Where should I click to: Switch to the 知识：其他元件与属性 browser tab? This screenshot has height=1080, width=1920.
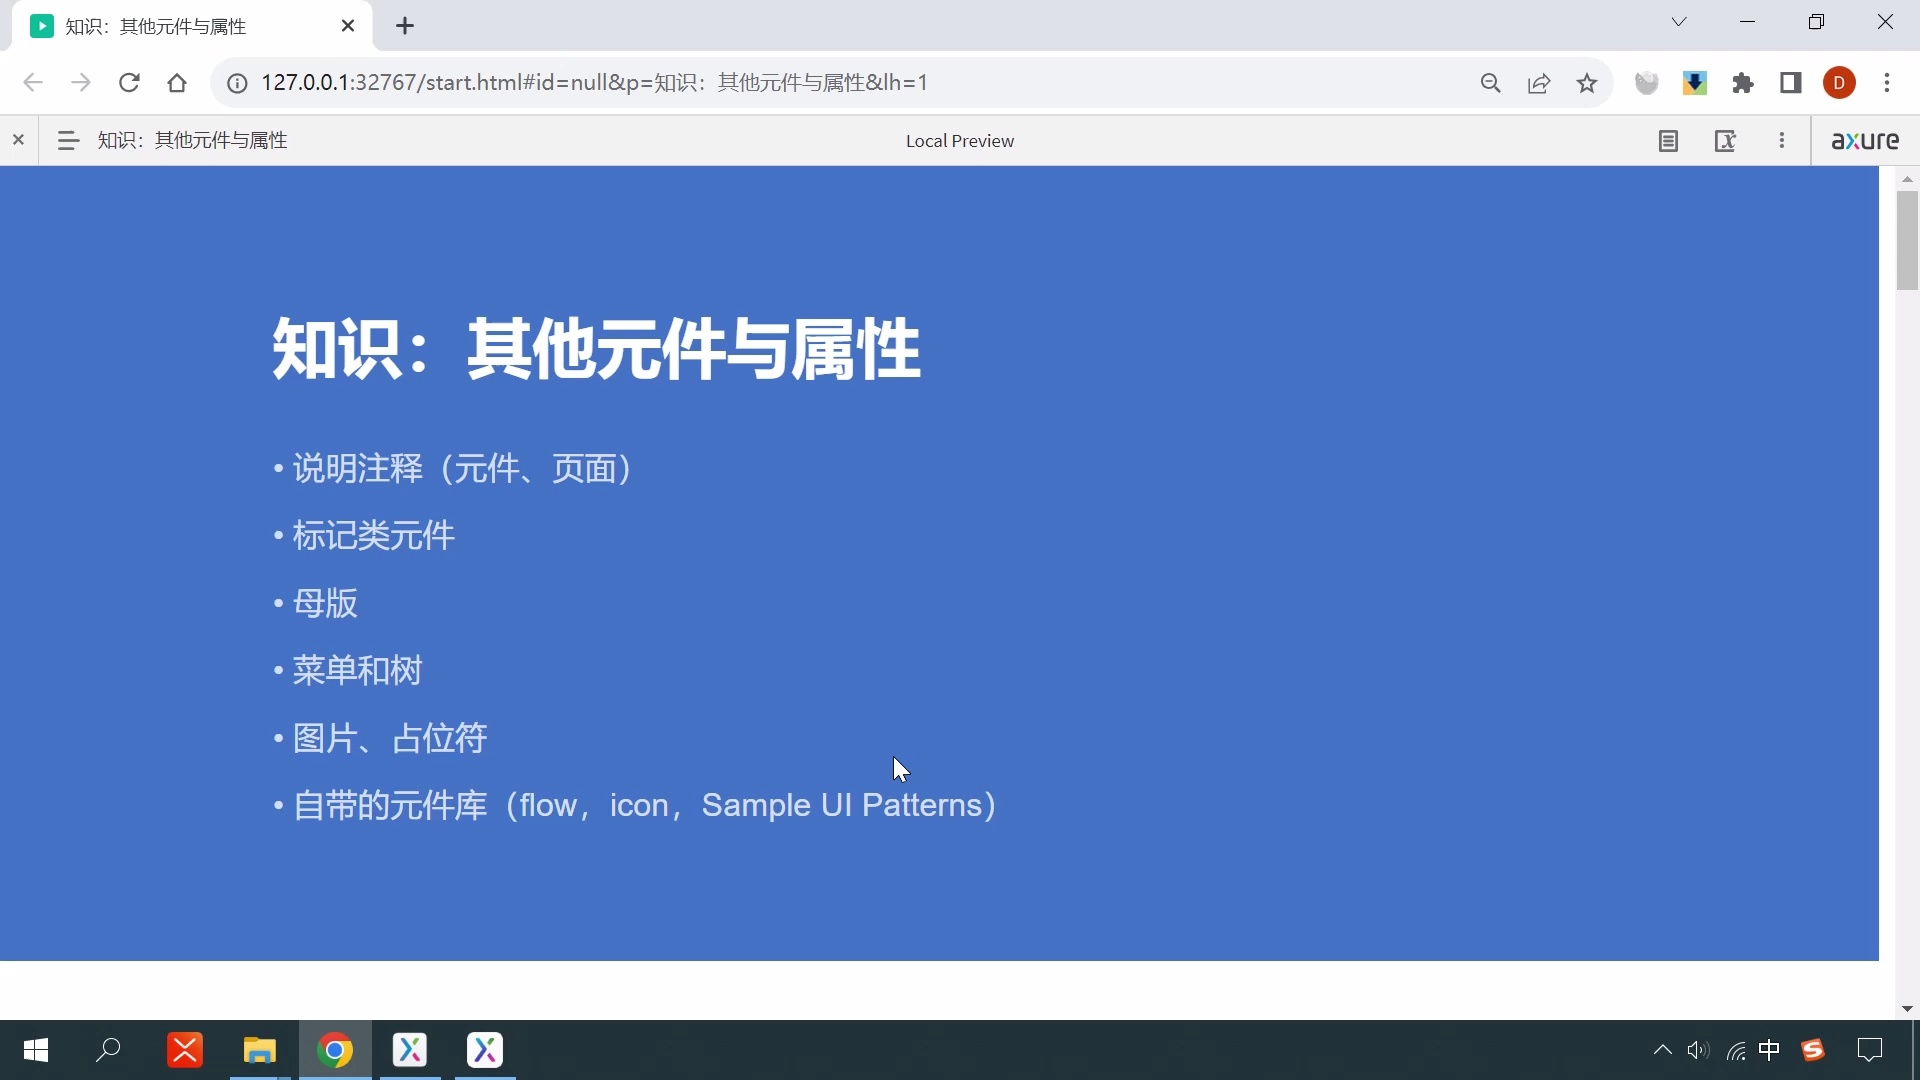tap(180, 26)
